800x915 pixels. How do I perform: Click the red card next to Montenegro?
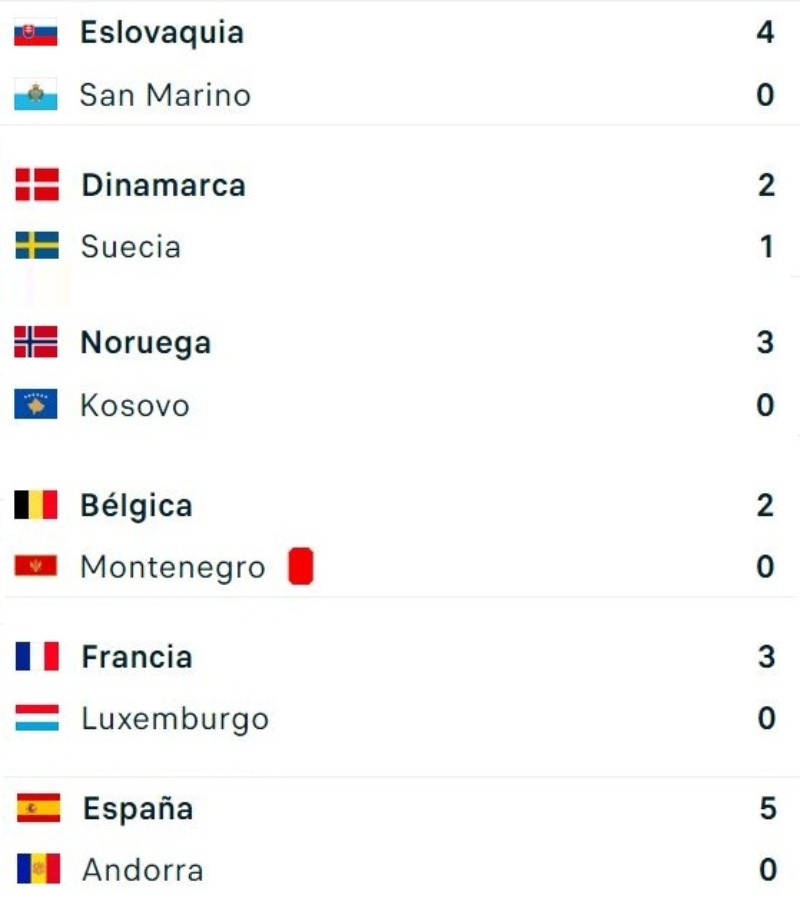click(301, 567)
